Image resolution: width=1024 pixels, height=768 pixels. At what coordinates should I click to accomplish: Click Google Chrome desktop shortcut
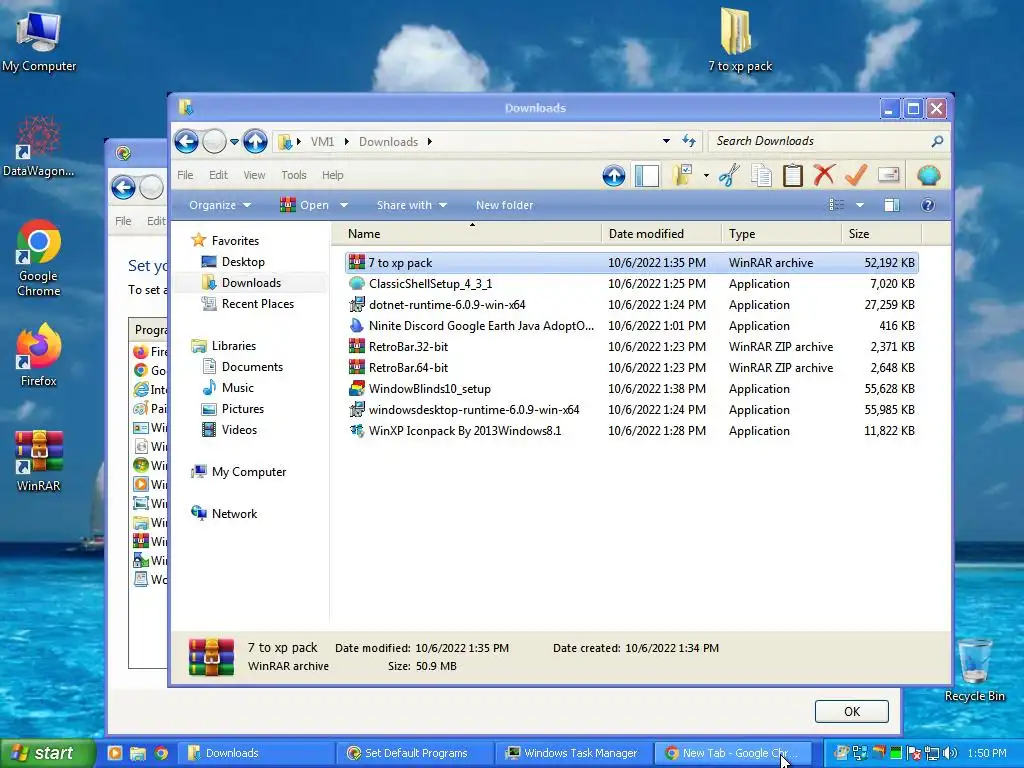(x=38, y=259)
